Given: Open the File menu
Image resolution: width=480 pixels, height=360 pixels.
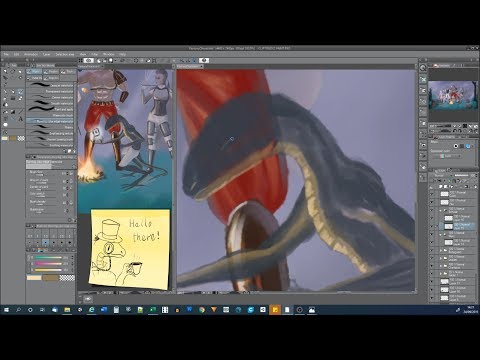Looking at the screenshot, I should click(x=6, y=54).
